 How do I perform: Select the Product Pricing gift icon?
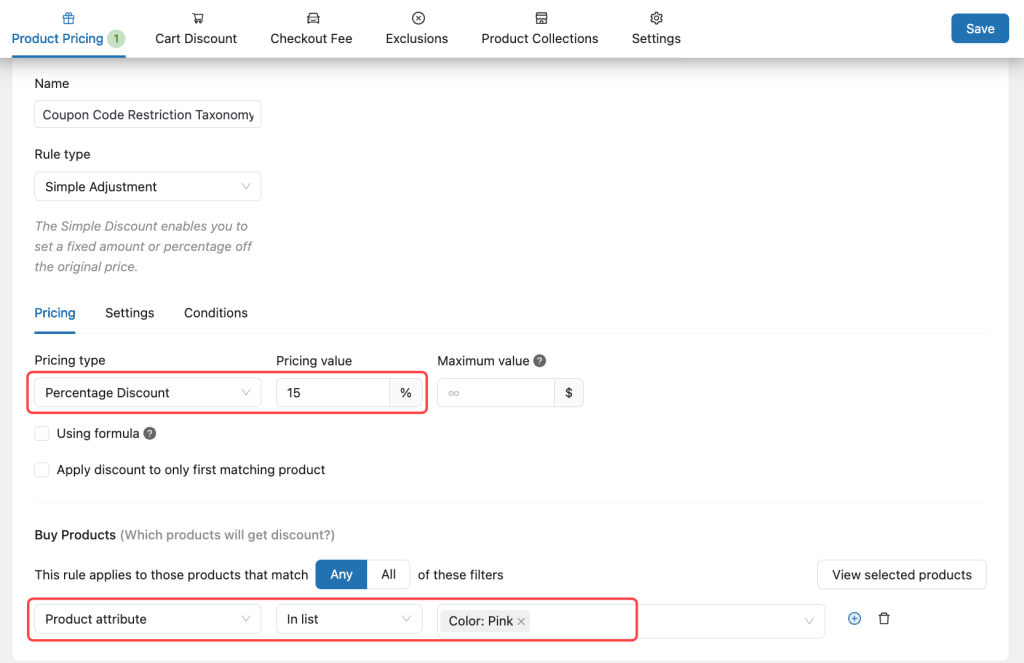pos(68,17)
